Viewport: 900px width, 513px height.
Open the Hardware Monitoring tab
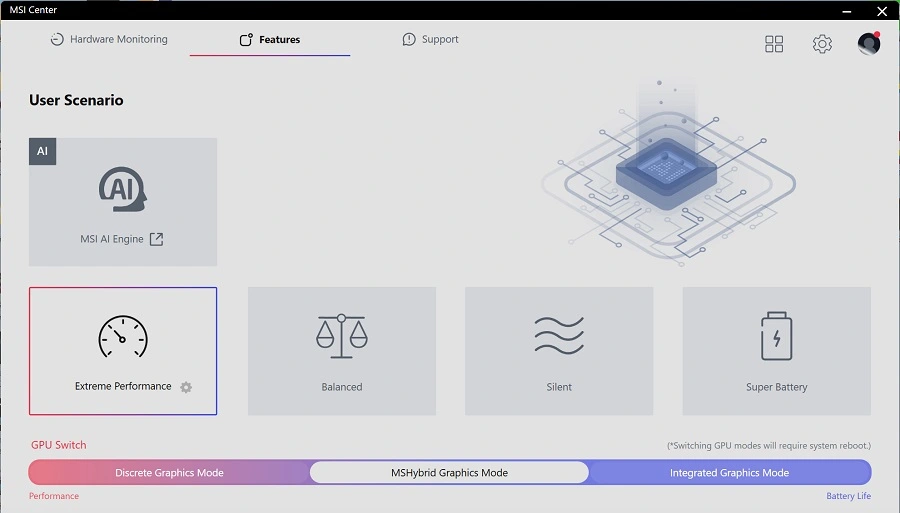[x=109, y=40]
